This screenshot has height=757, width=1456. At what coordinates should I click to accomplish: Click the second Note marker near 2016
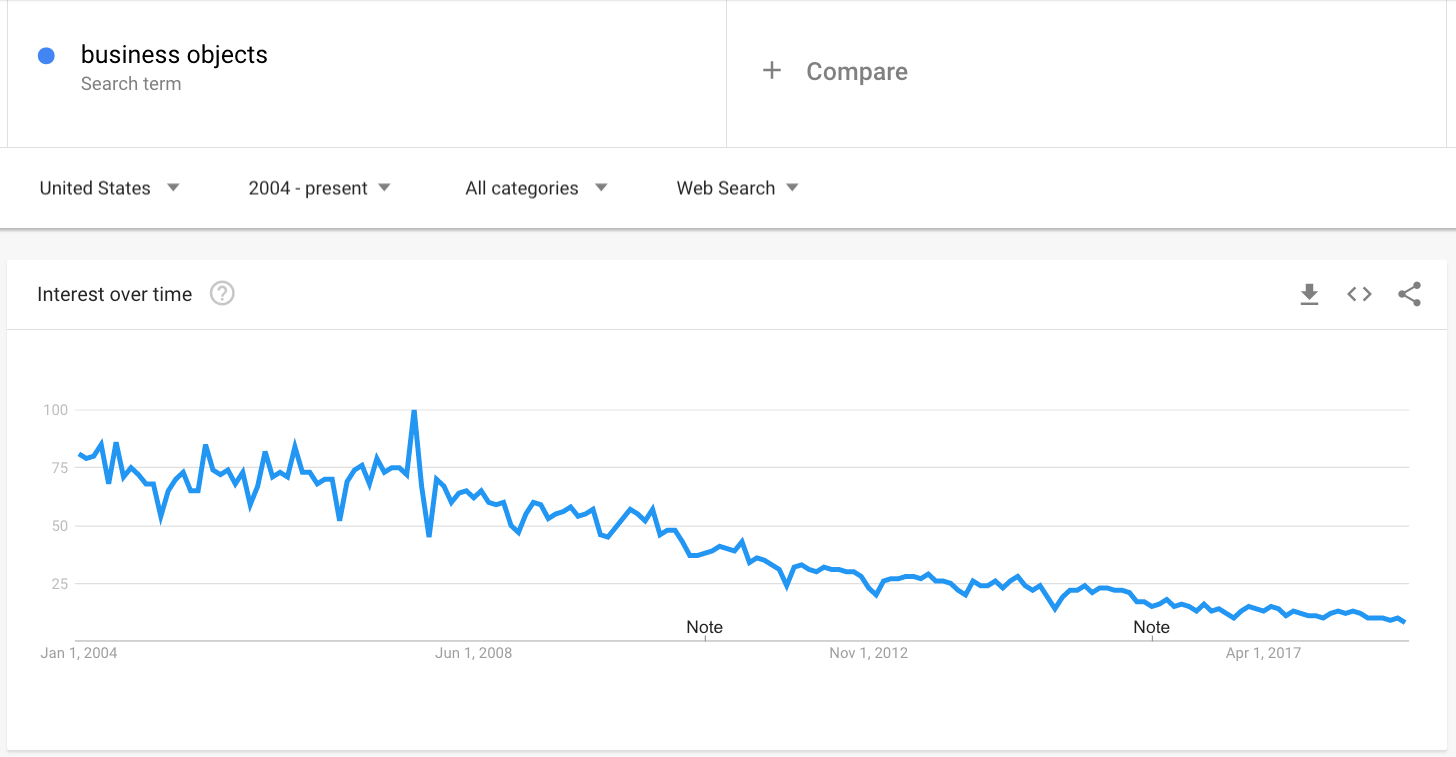(1151, 627)
